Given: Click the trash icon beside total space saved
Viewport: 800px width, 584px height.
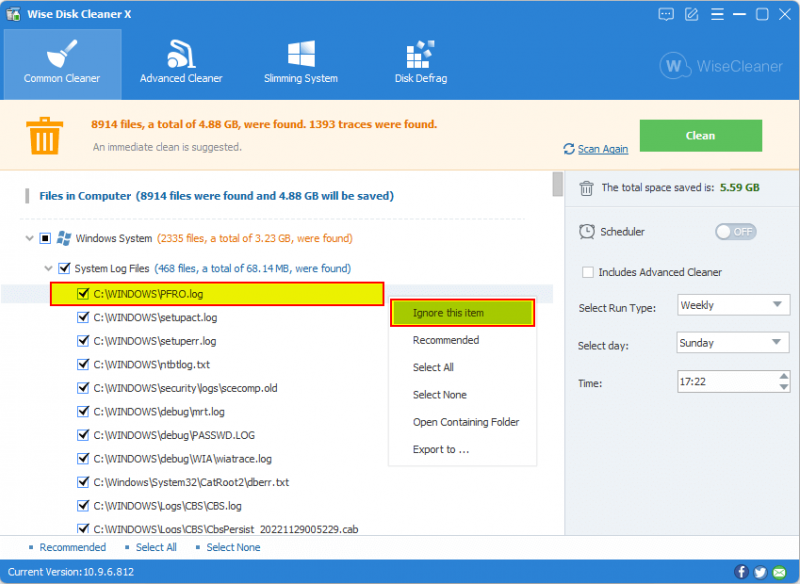Looking at the screenshot, I should (586, 188).
